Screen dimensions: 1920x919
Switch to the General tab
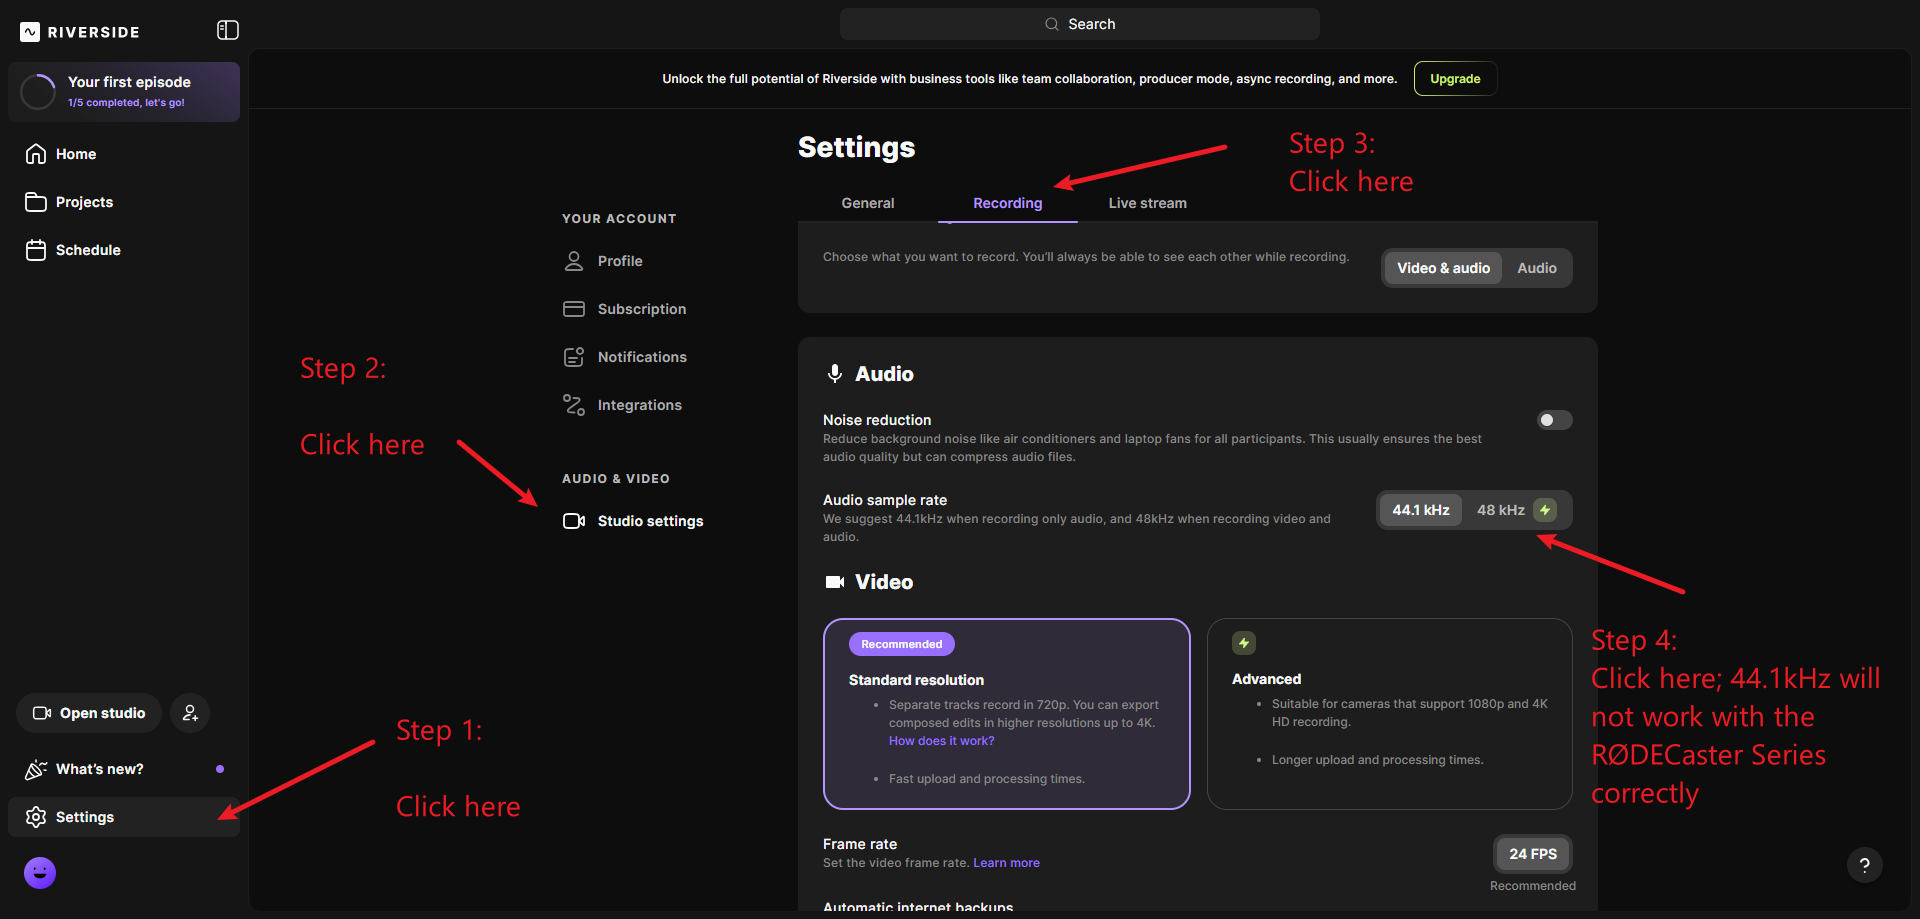[x=868, y=203]
